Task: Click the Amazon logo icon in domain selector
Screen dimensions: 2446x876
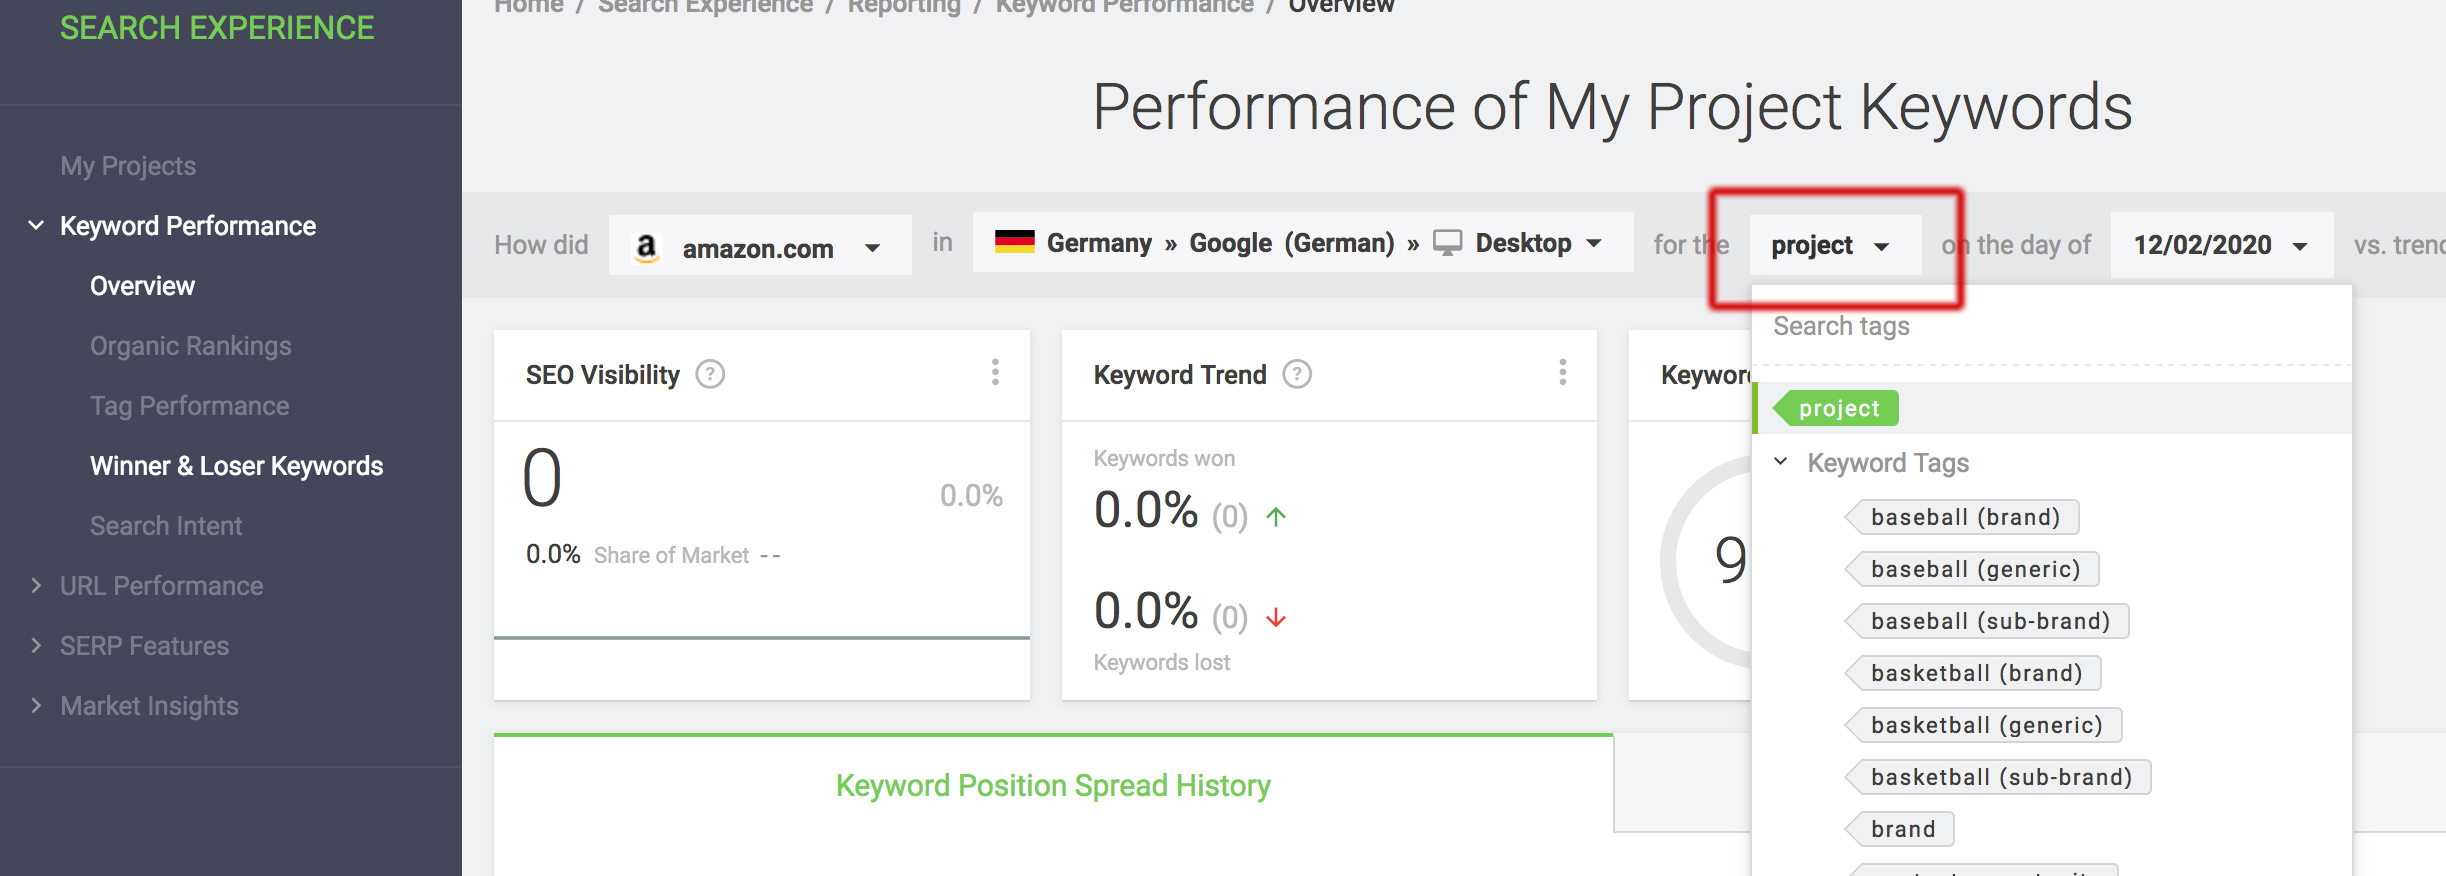Action: point(647,247)
